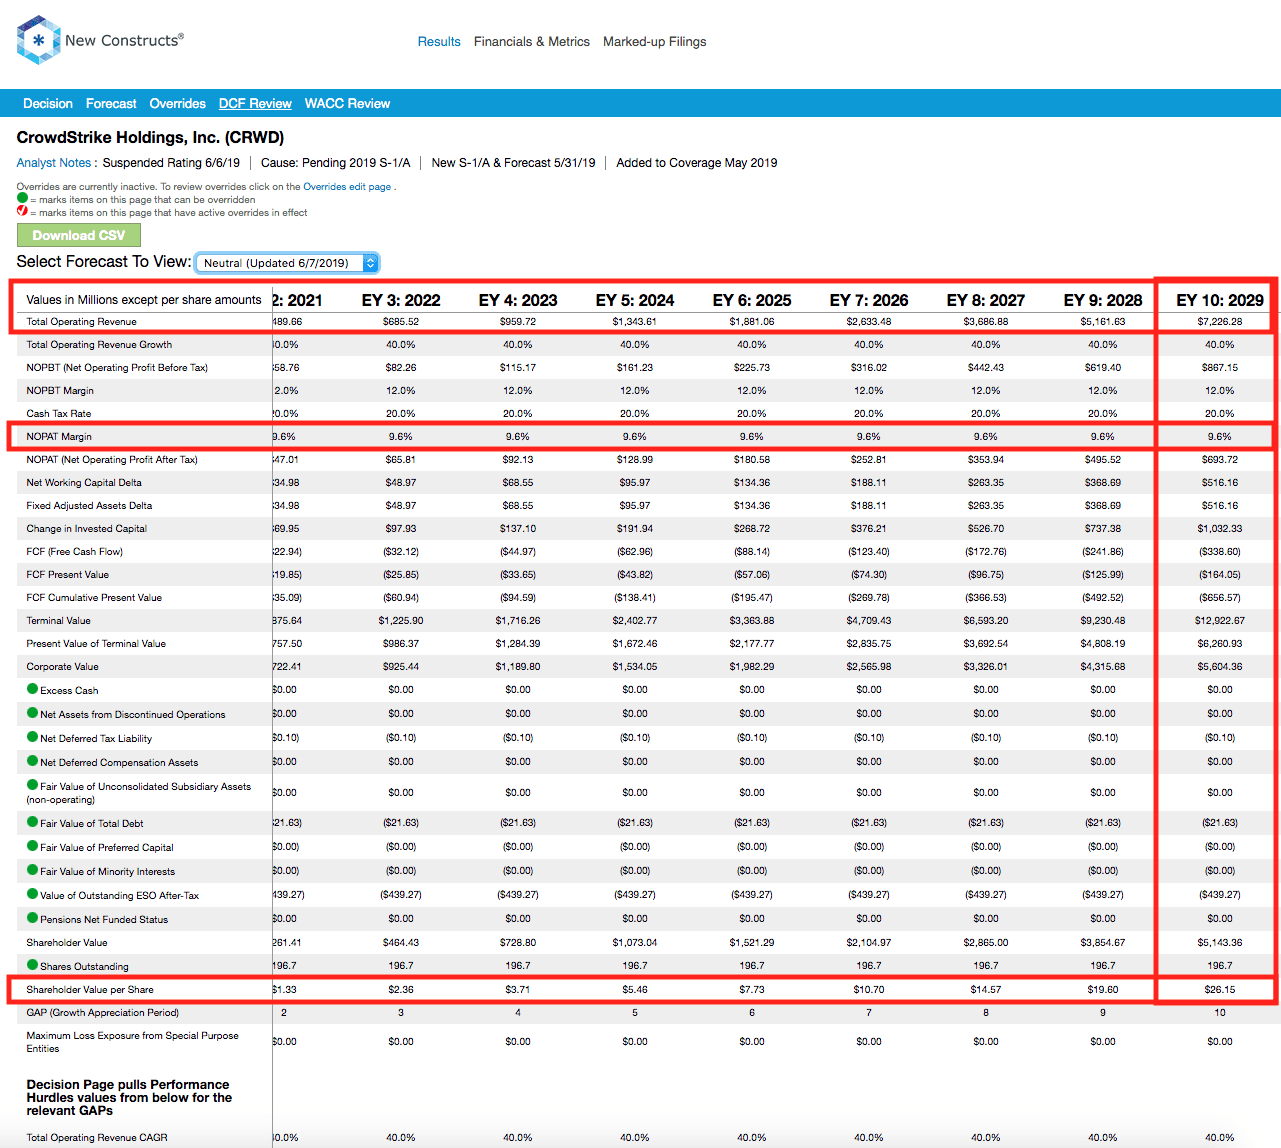This screenshot has width=1281, height=1148.
Task: Open the Select Forecast To View dropdown
Action: 287,263
